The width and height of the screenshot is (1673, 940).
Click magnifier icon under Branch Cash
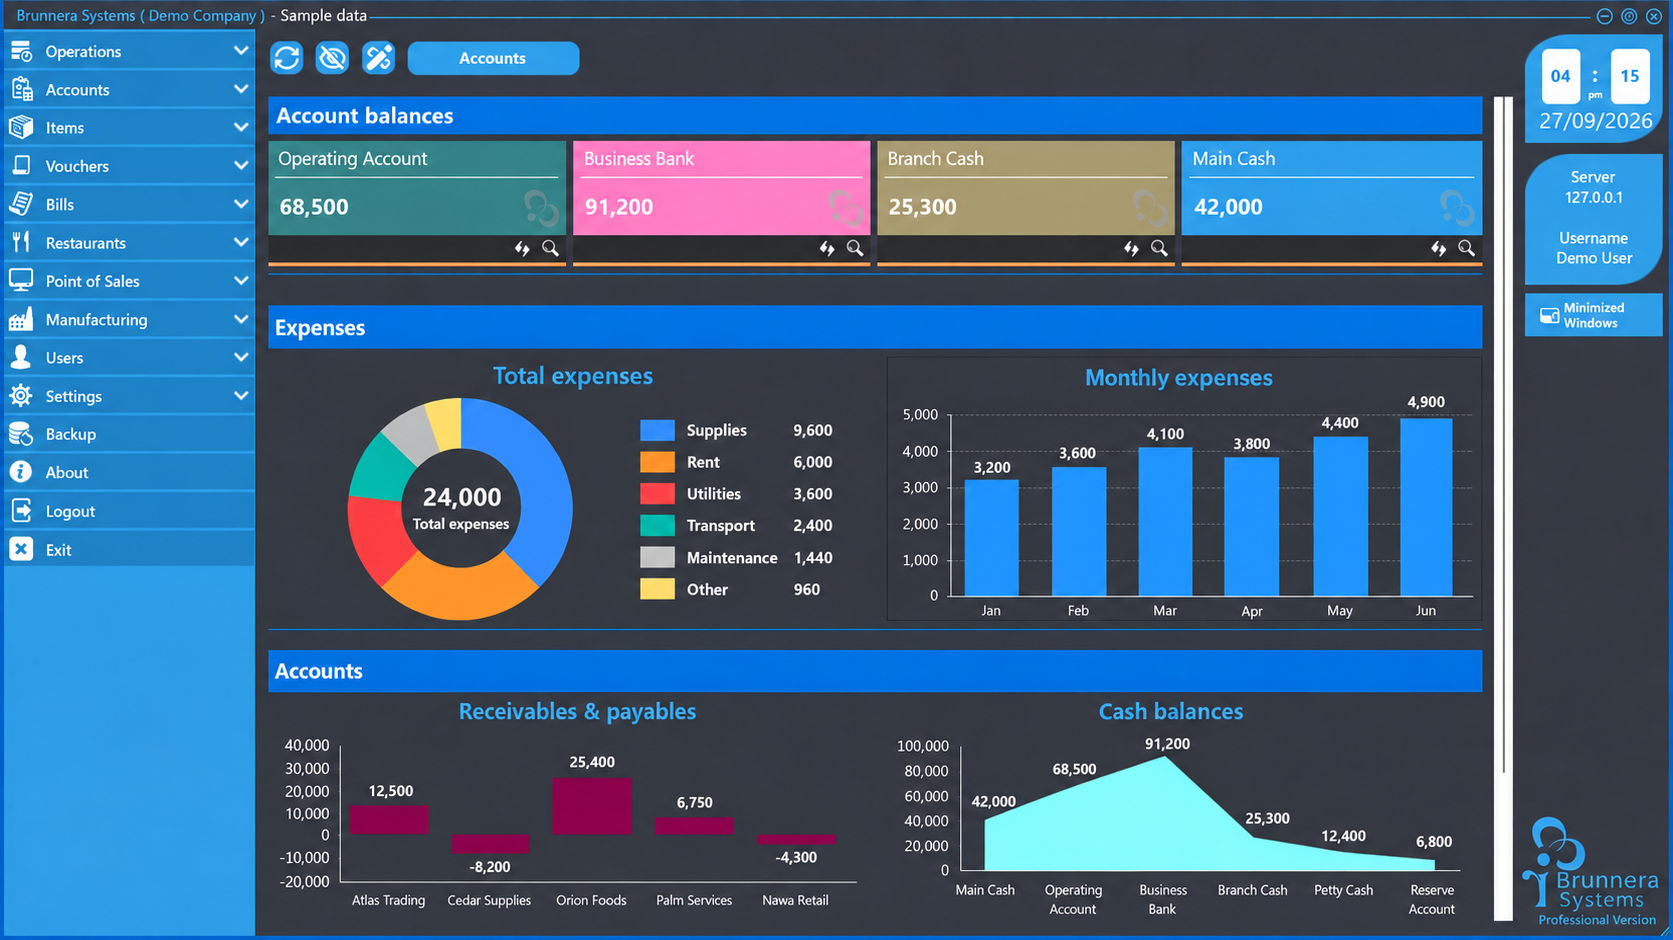click(x=1159, y=248)
